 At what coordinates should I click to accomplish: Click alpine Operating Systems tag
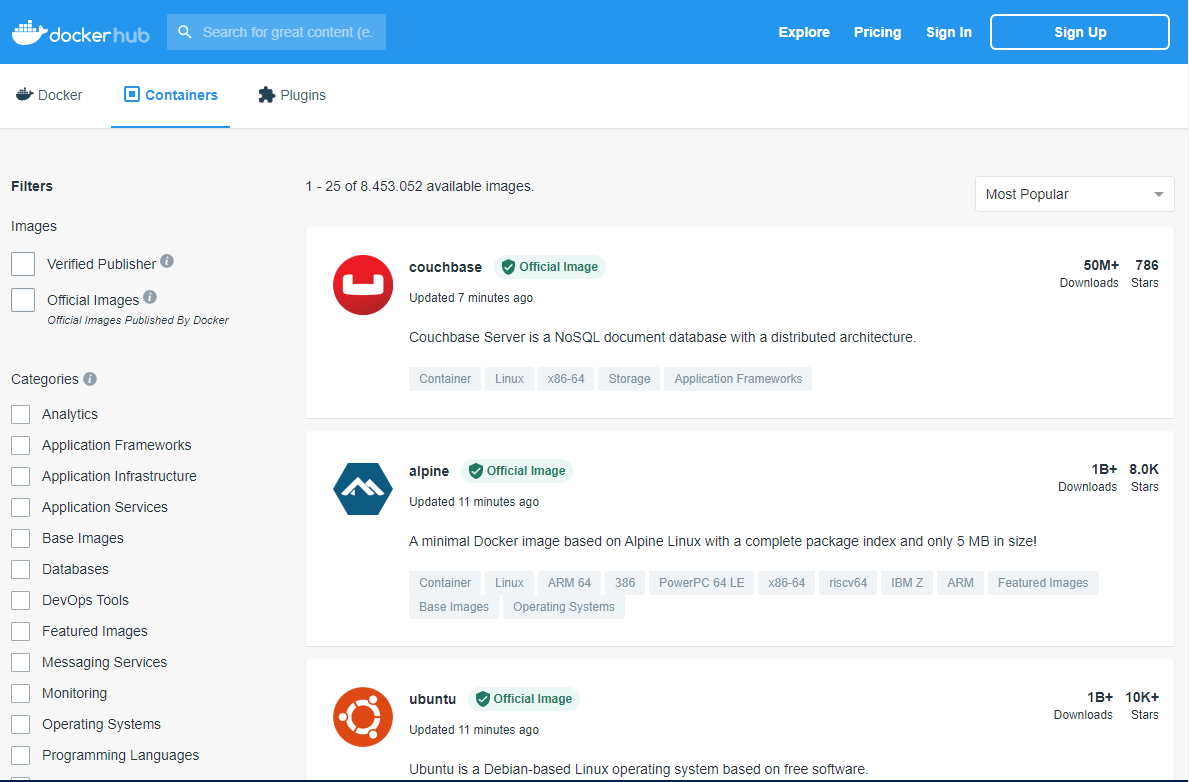[x=563, y=607]
